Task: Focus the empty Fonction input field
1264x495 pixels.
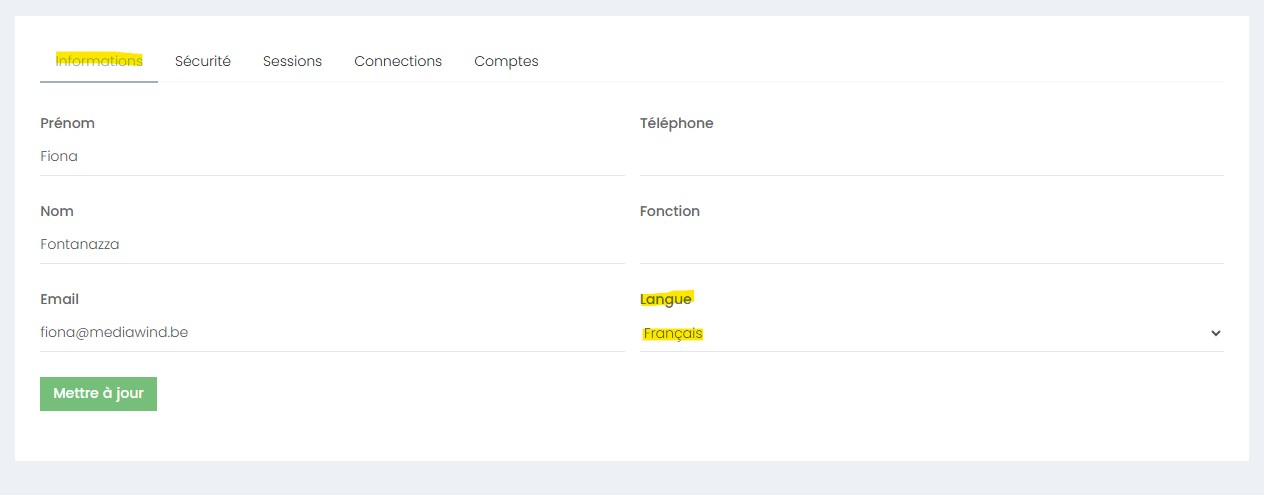Action: [931, 245]
